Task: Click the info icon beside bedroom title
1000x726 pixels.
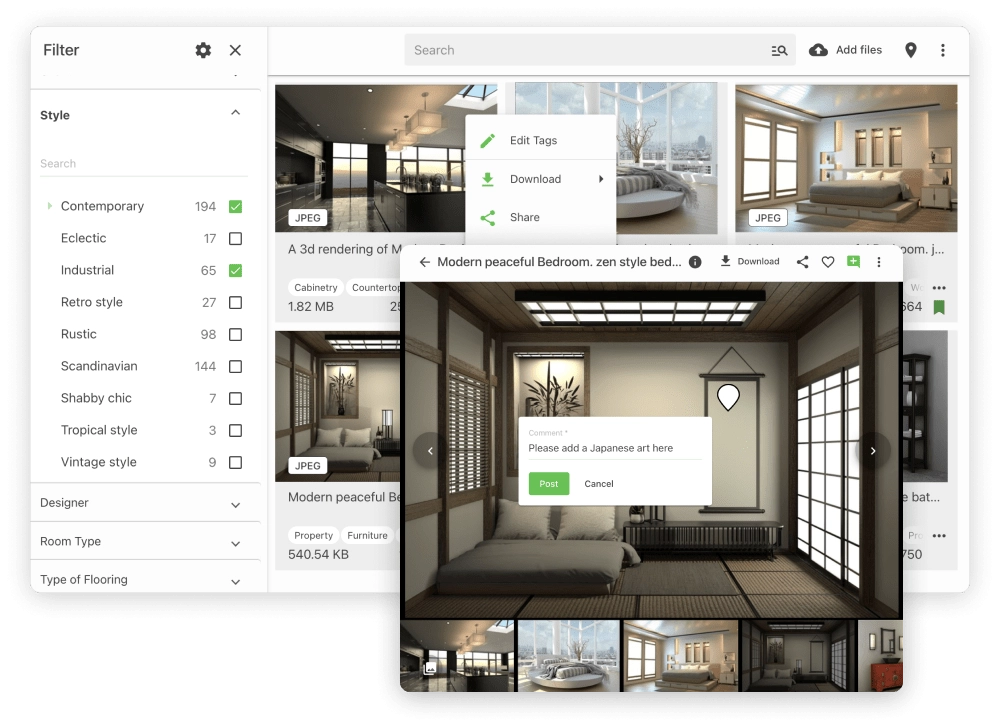Action: click(x=695, y=262)
